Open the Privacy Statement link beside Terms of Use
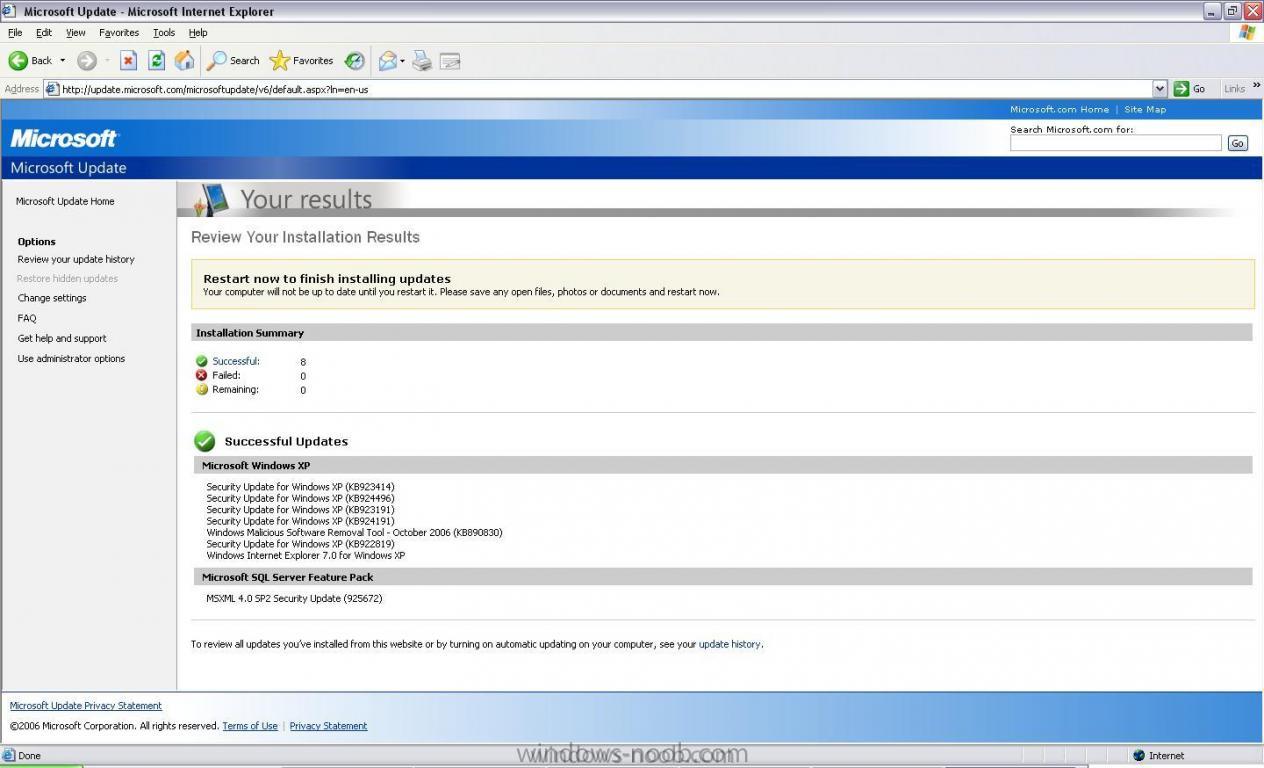Viewport: 1264px width, 768px height. [328, 726]
